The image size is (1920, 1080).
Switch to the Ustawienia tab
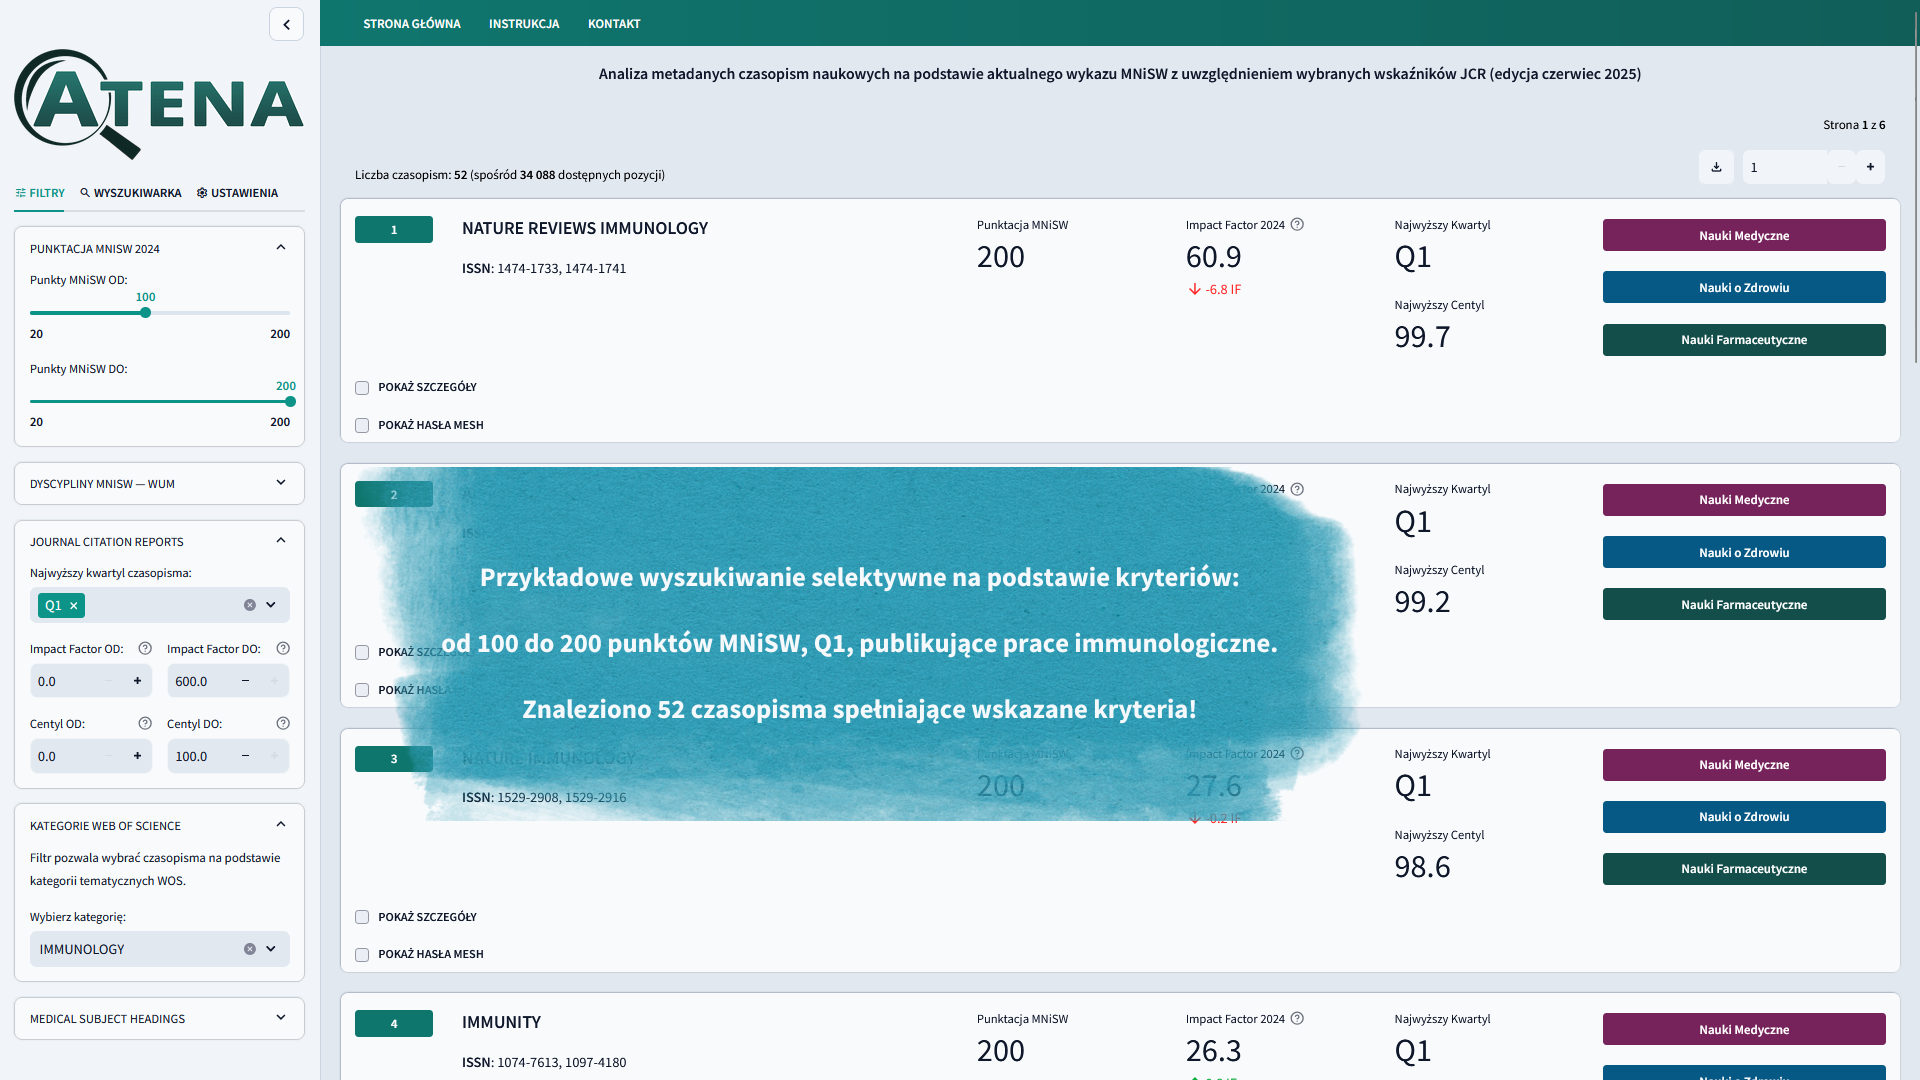(x=237, y=193)
